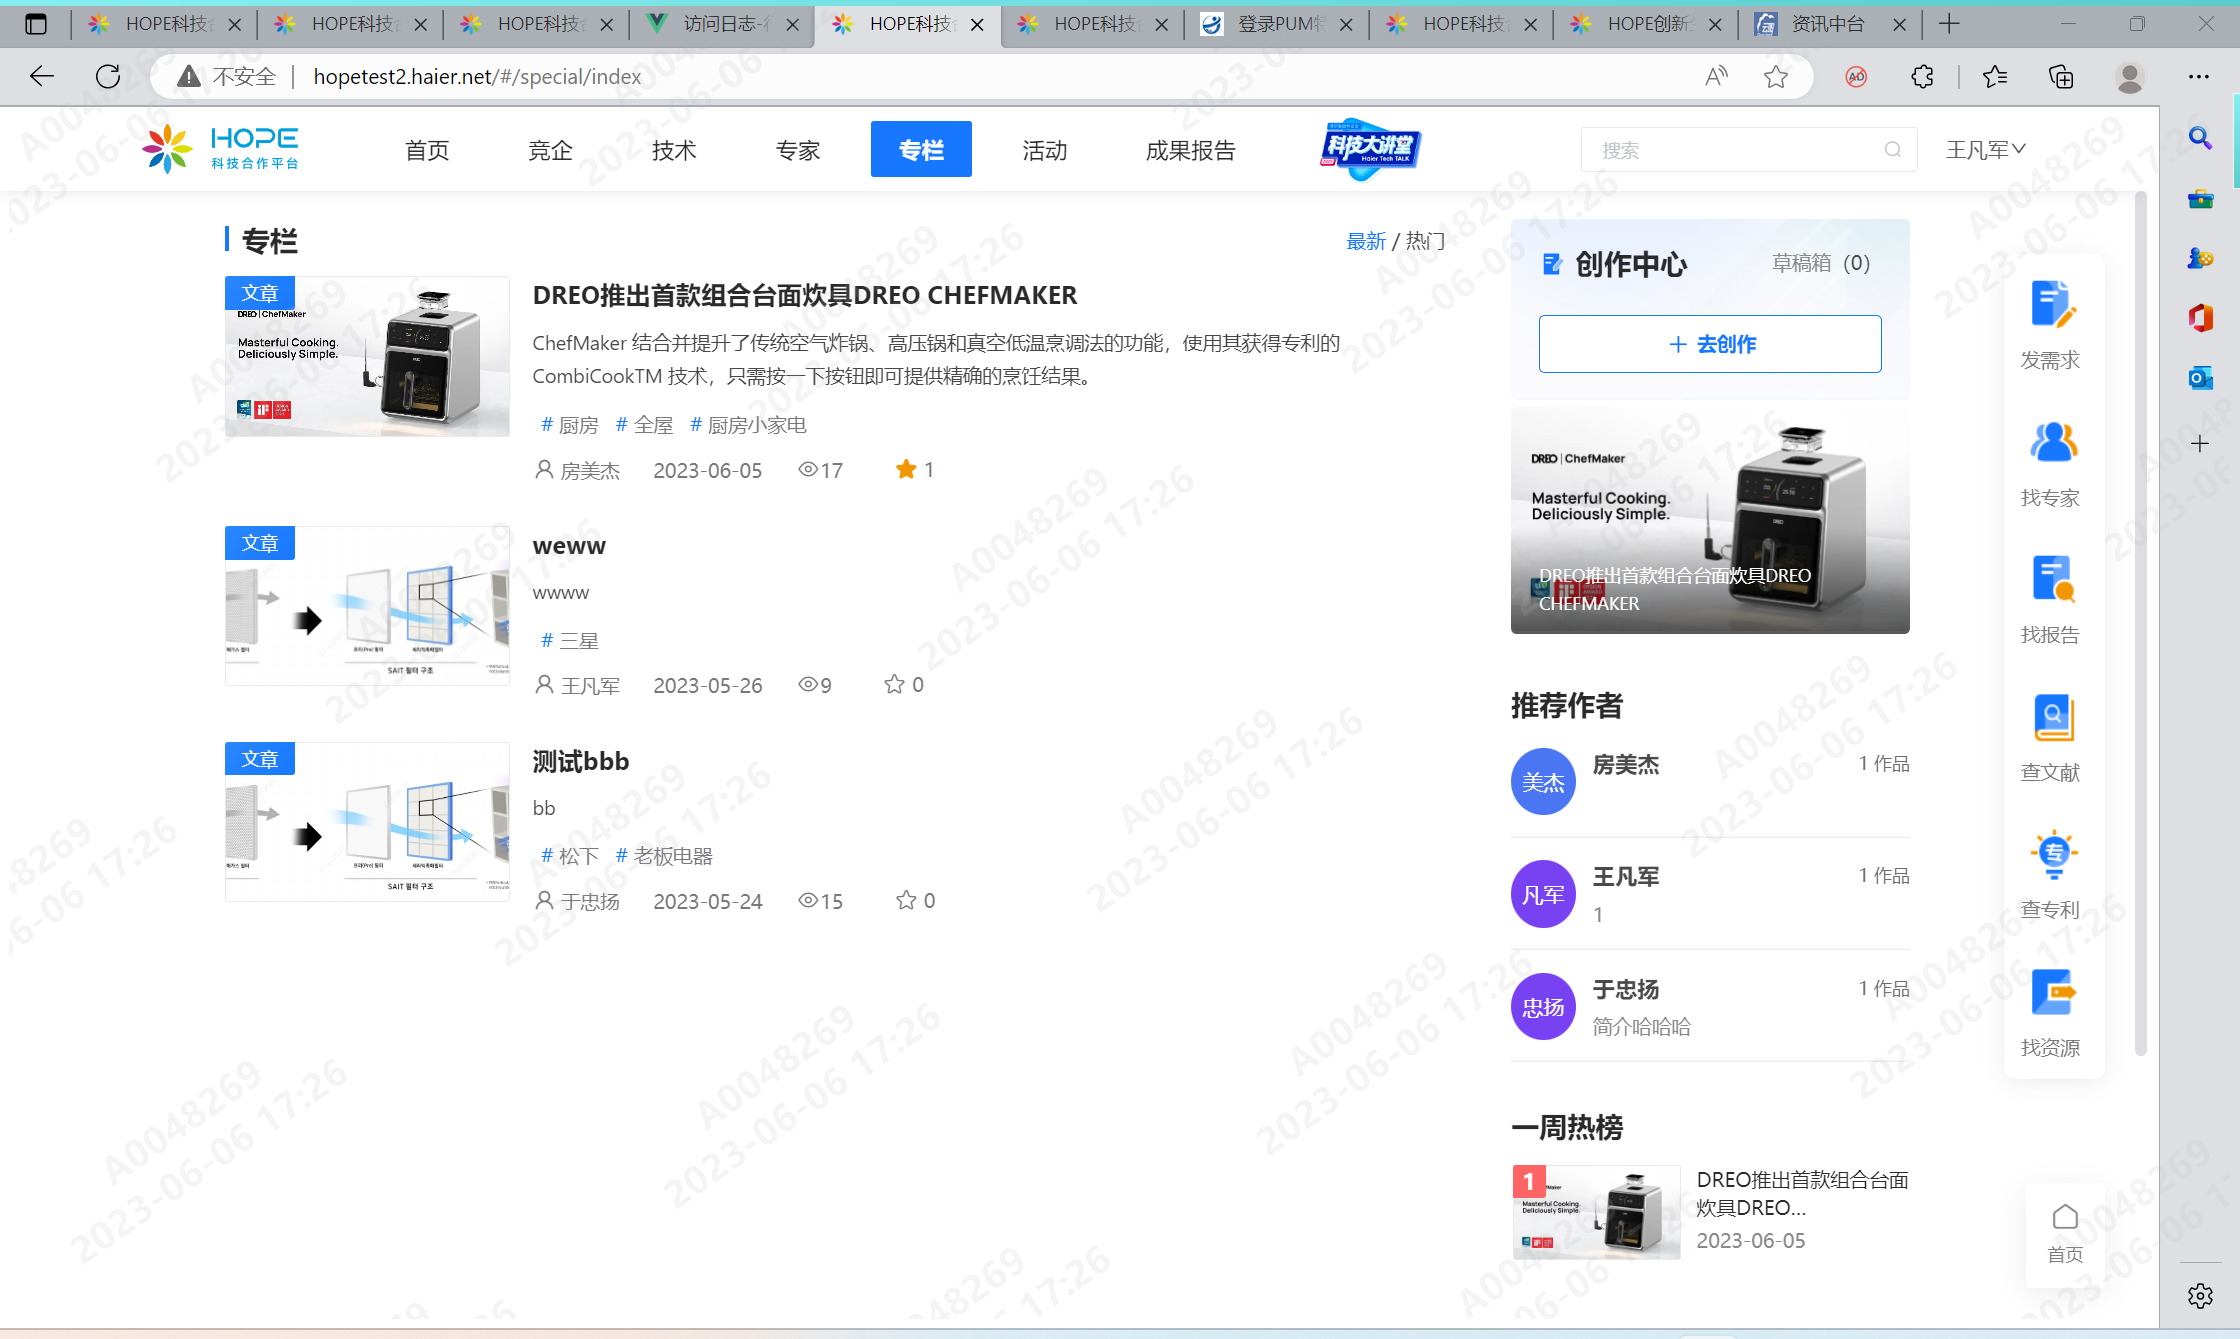Open the Collections icon in toolbar
This screenshot has height=1339, width=2240.
pyautogui.click(x=2061, y=76)
